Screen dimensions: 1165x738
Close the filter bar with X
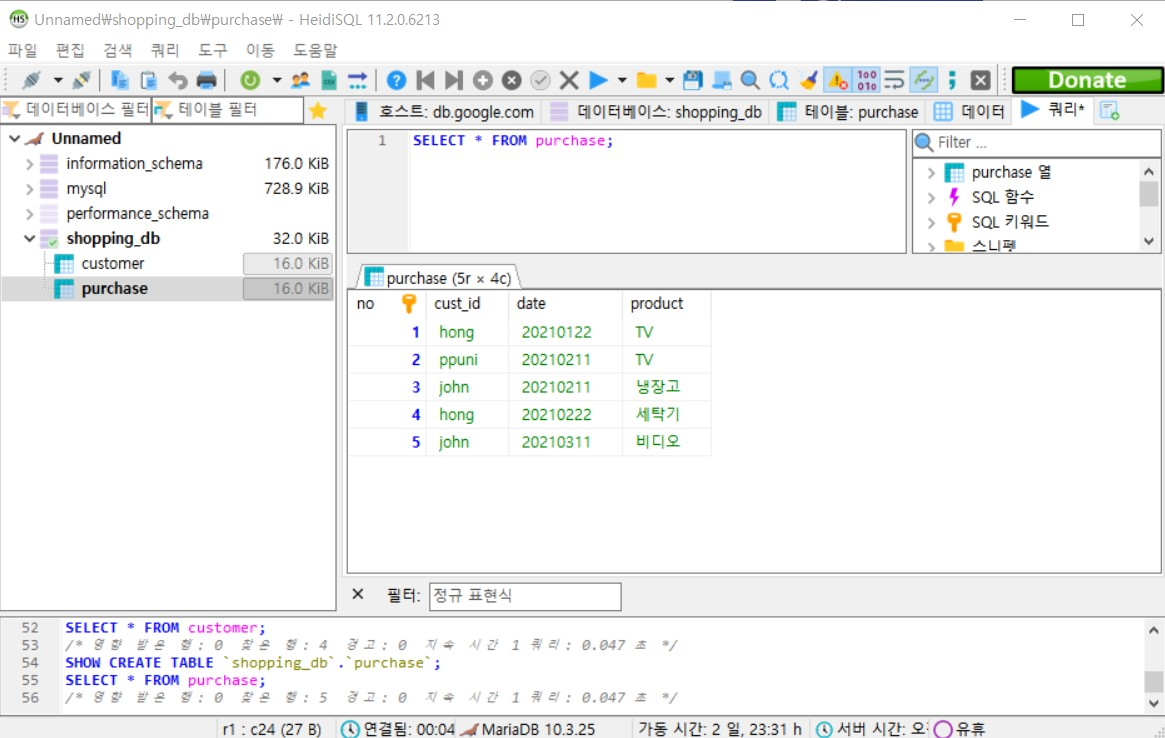click(357, 595)
